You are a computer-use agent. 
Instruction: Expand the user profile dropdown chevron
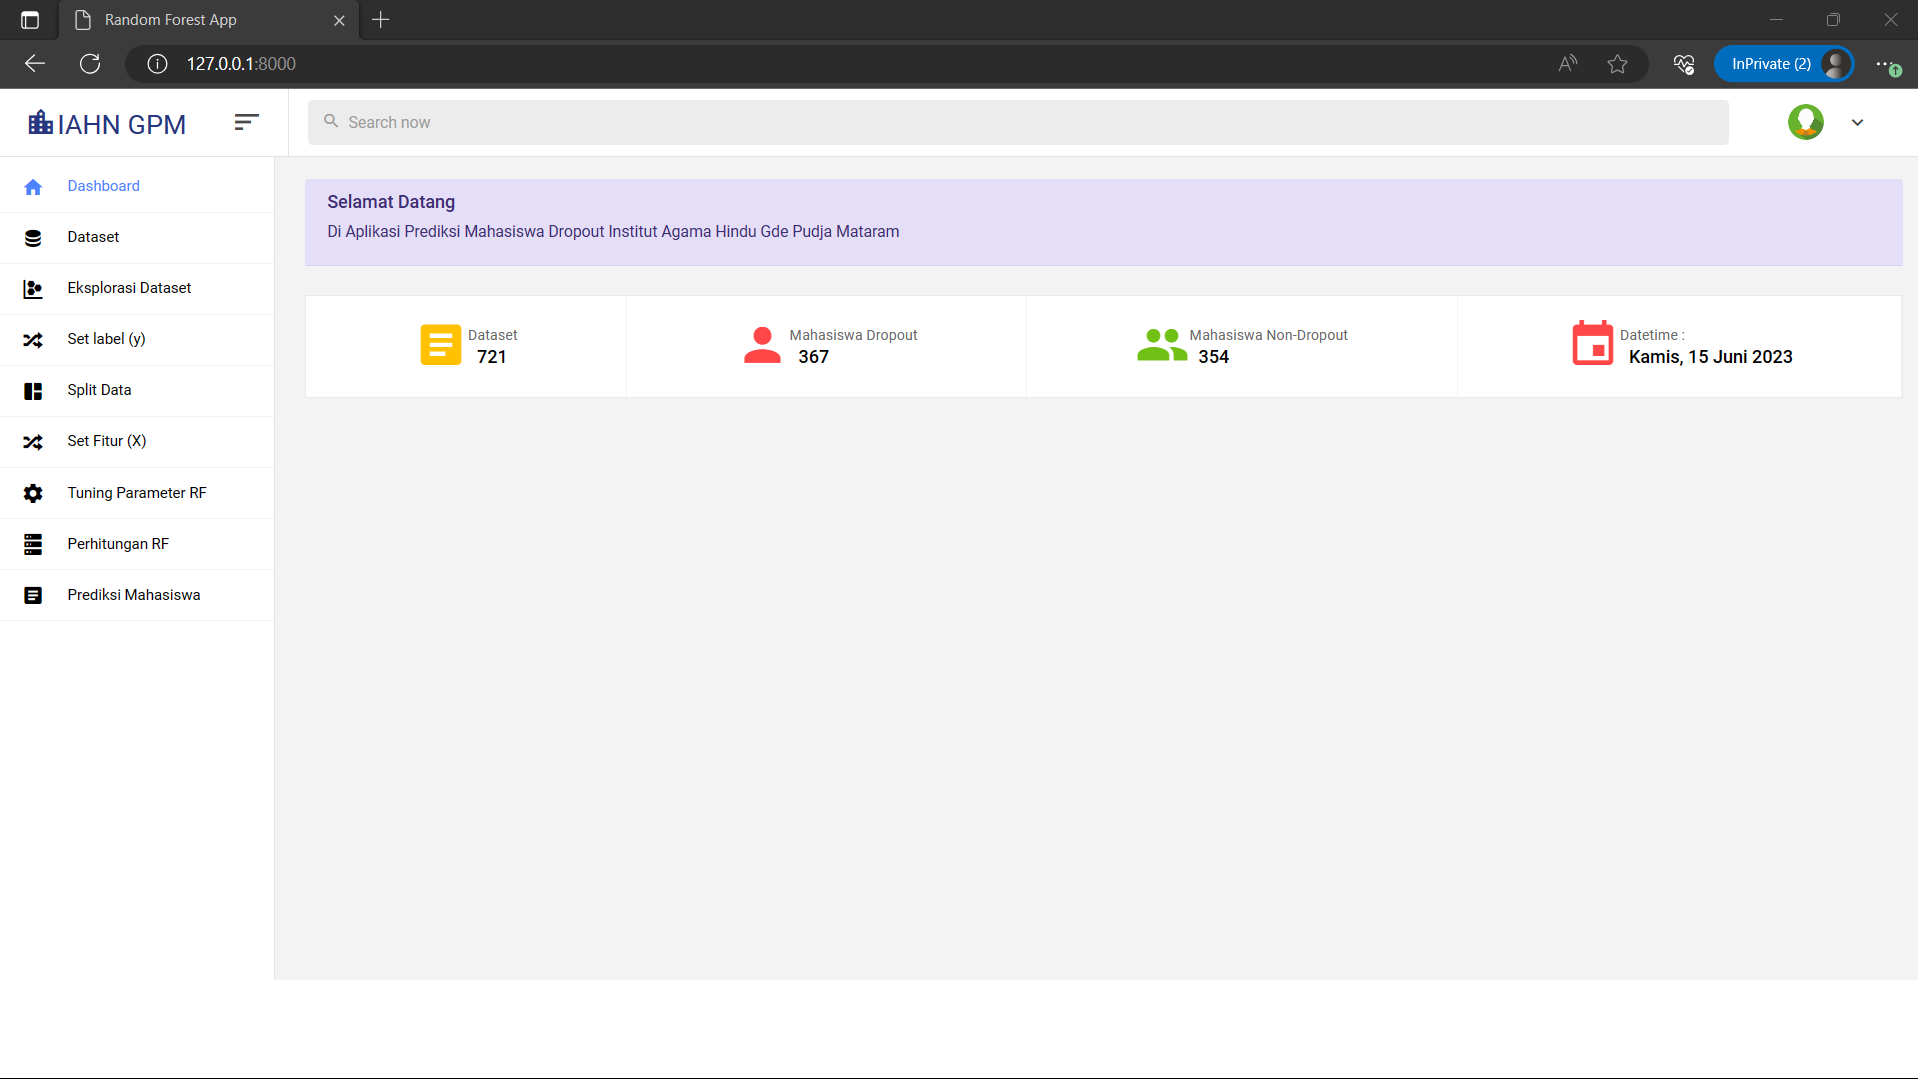(x=1857, y=123)
